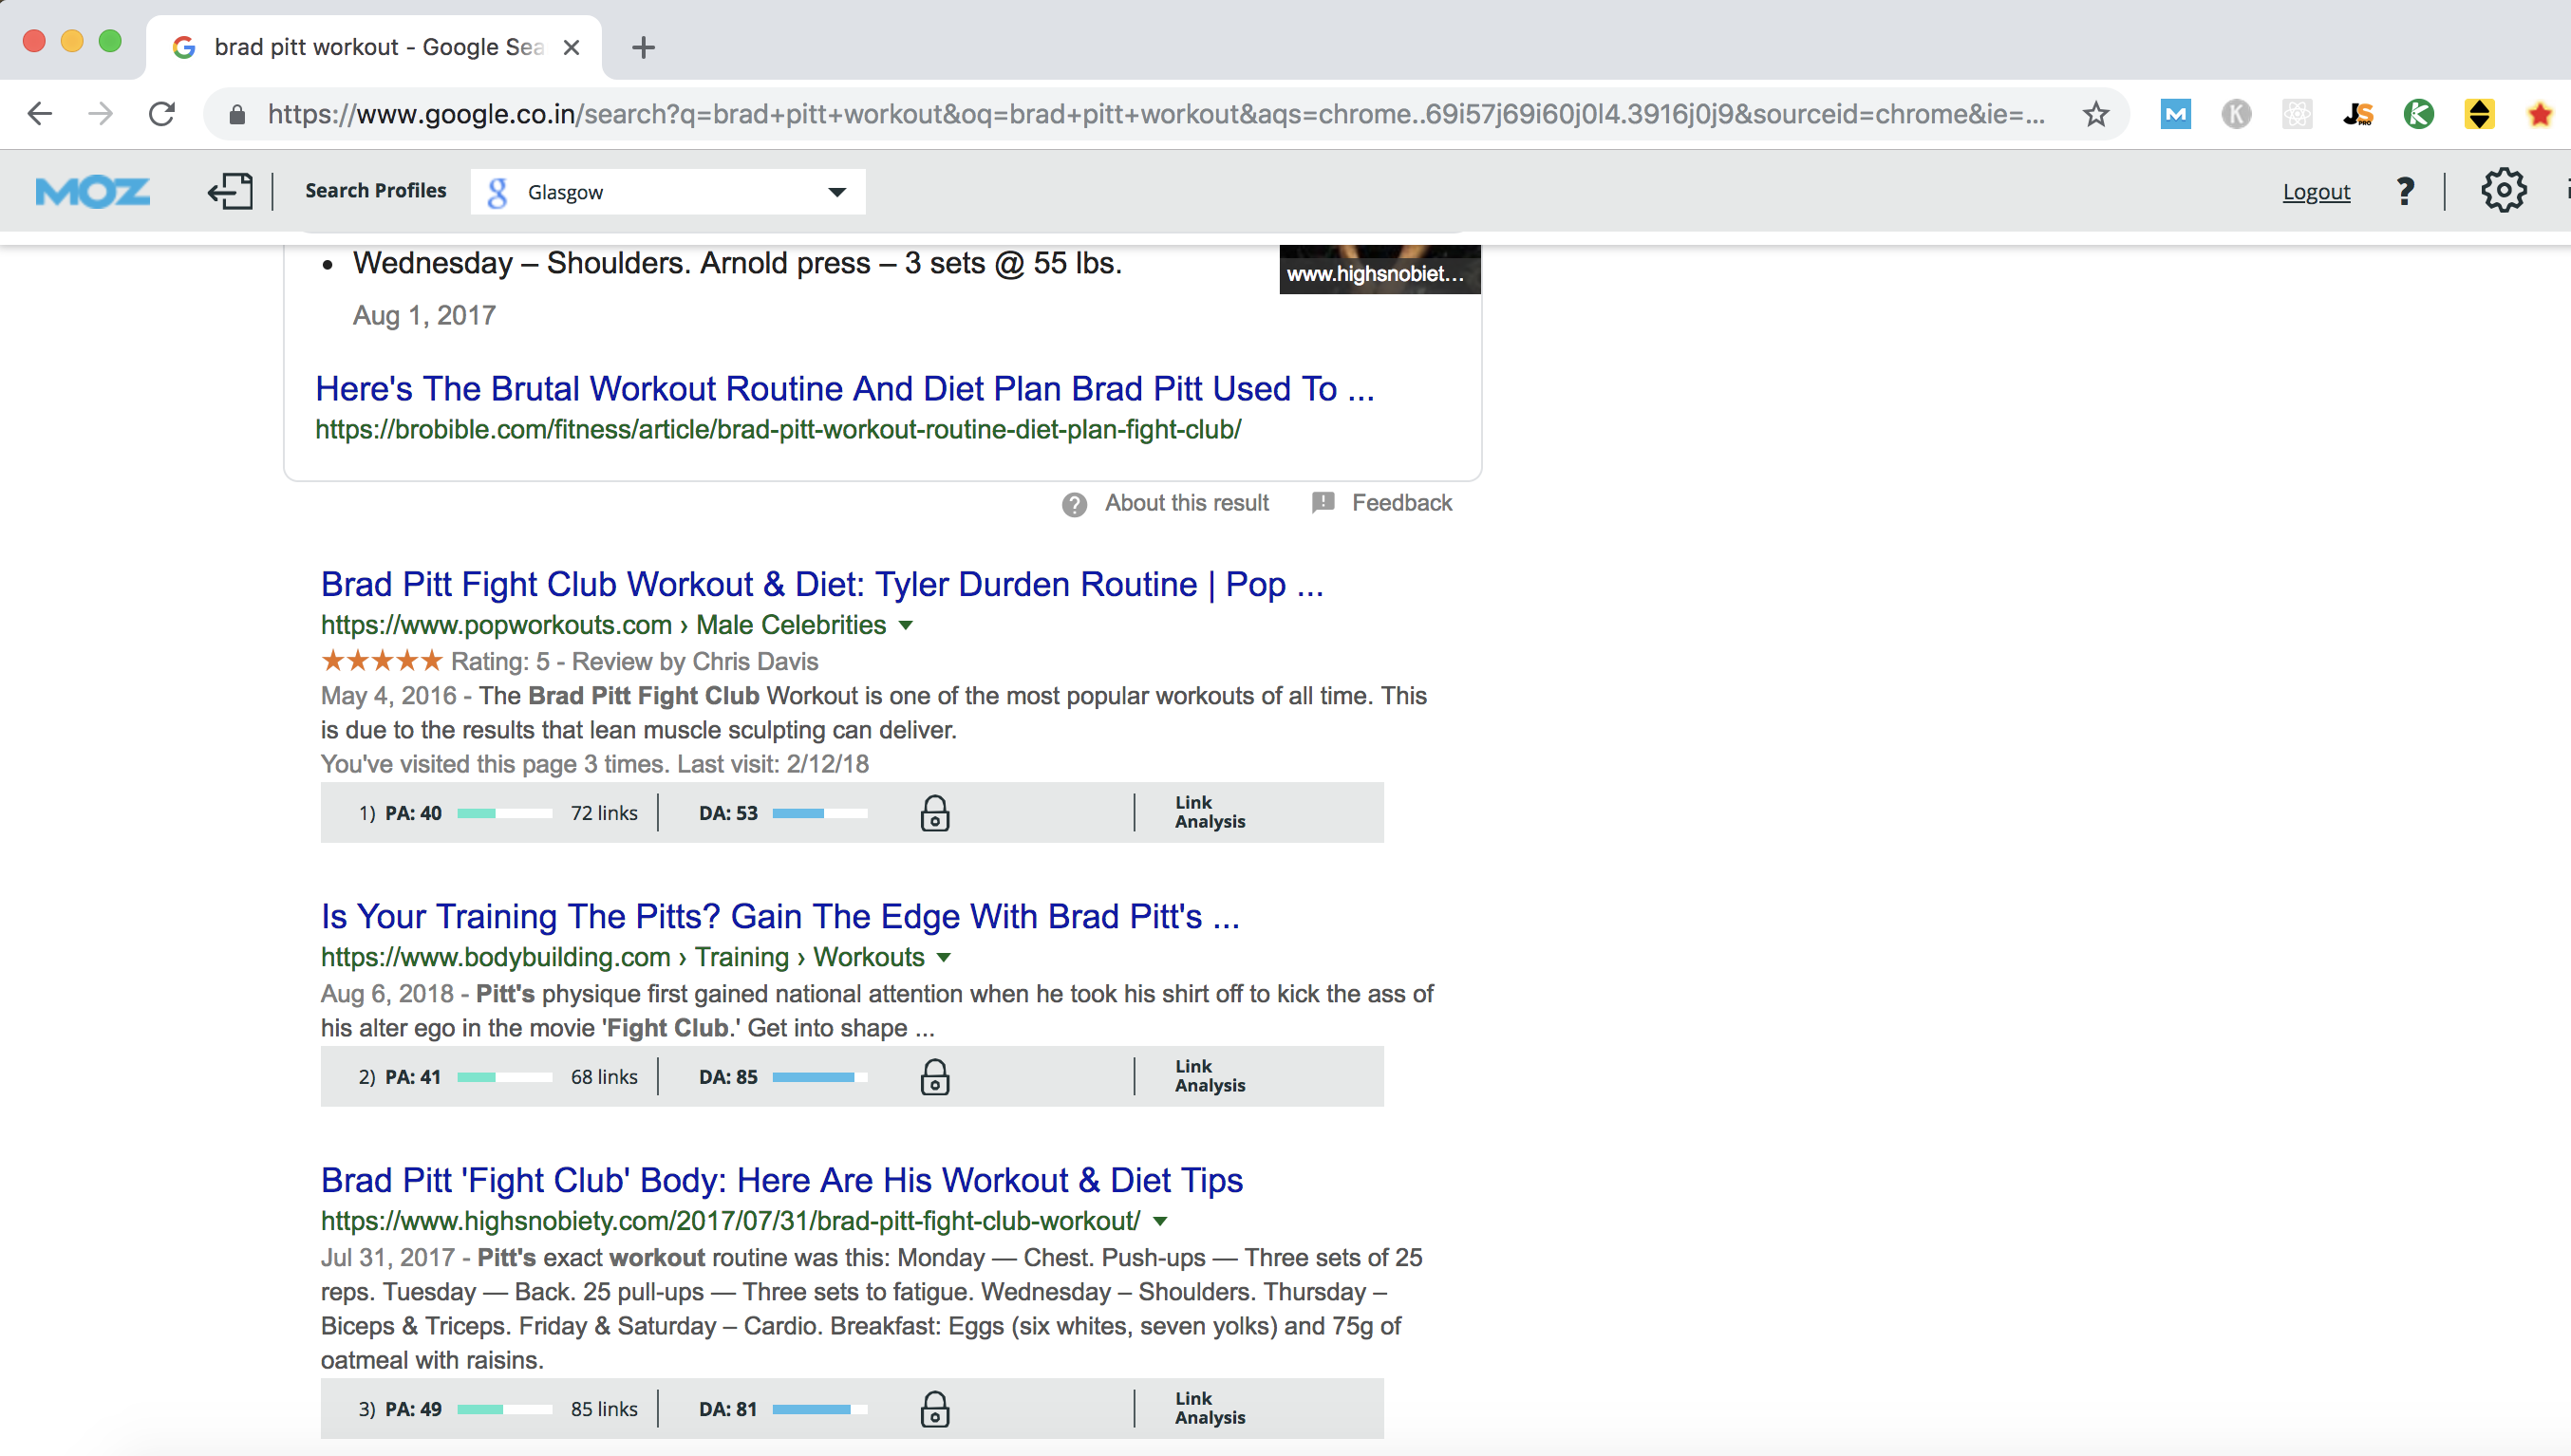Open the faded atom-shaped extension icon
Image resolution: width=2571 pixels, height=1456 pixels.
[2297, 114]
